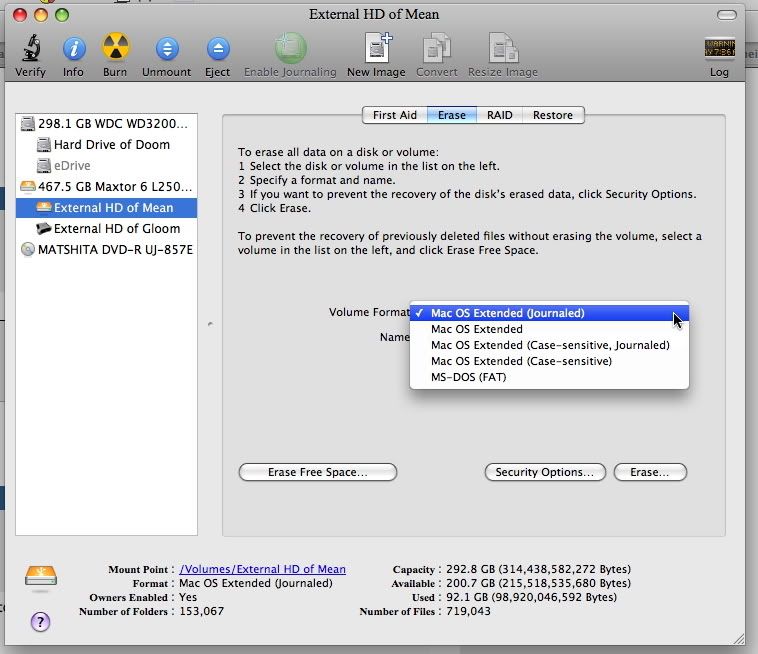Select the eDrive volume
758x654 pixels.
tap(106, 166)
